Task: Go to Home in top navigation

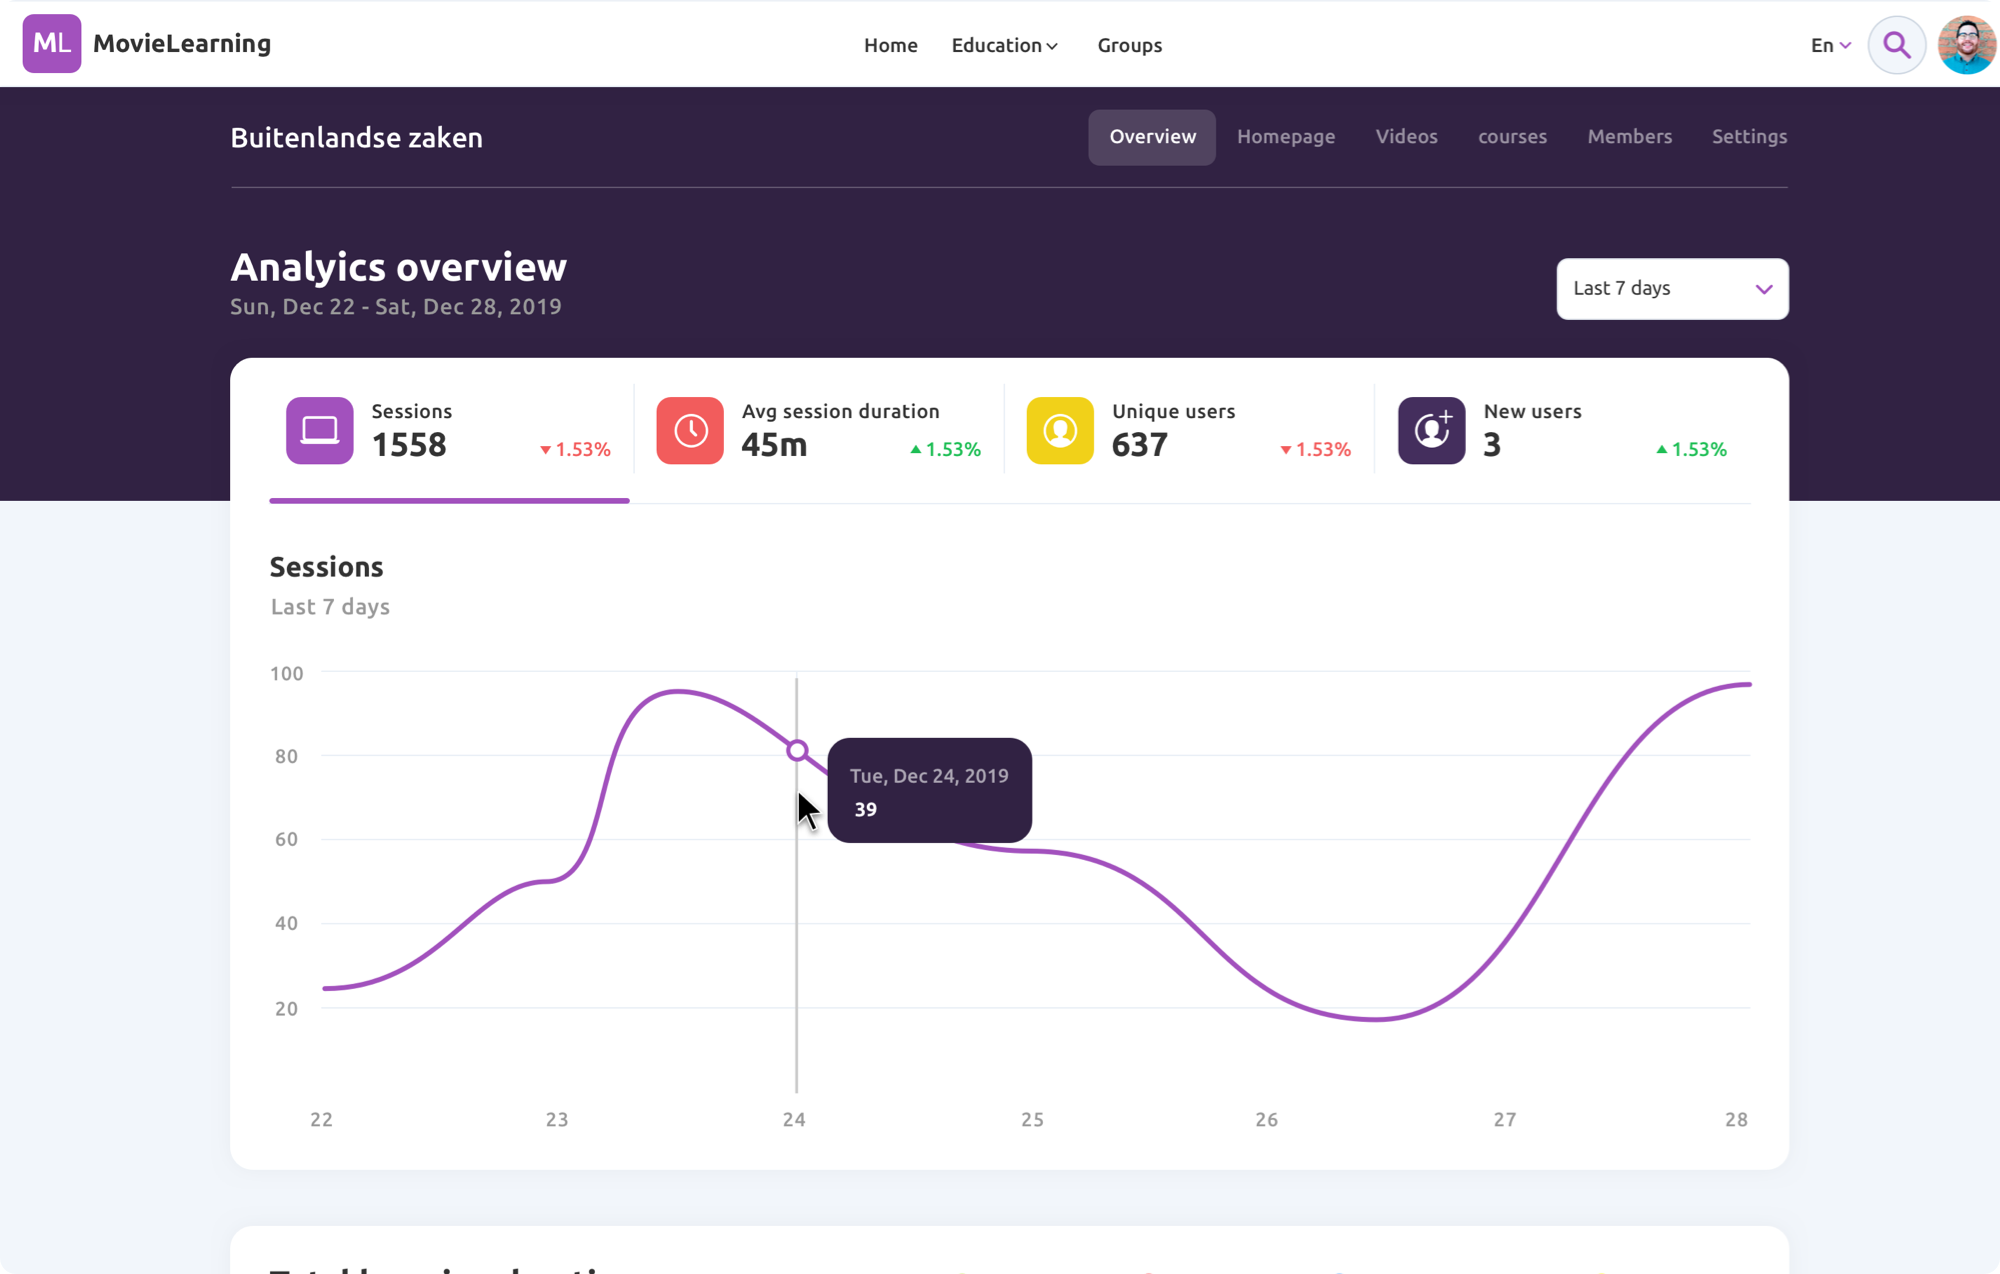Action: click(890, 45)
